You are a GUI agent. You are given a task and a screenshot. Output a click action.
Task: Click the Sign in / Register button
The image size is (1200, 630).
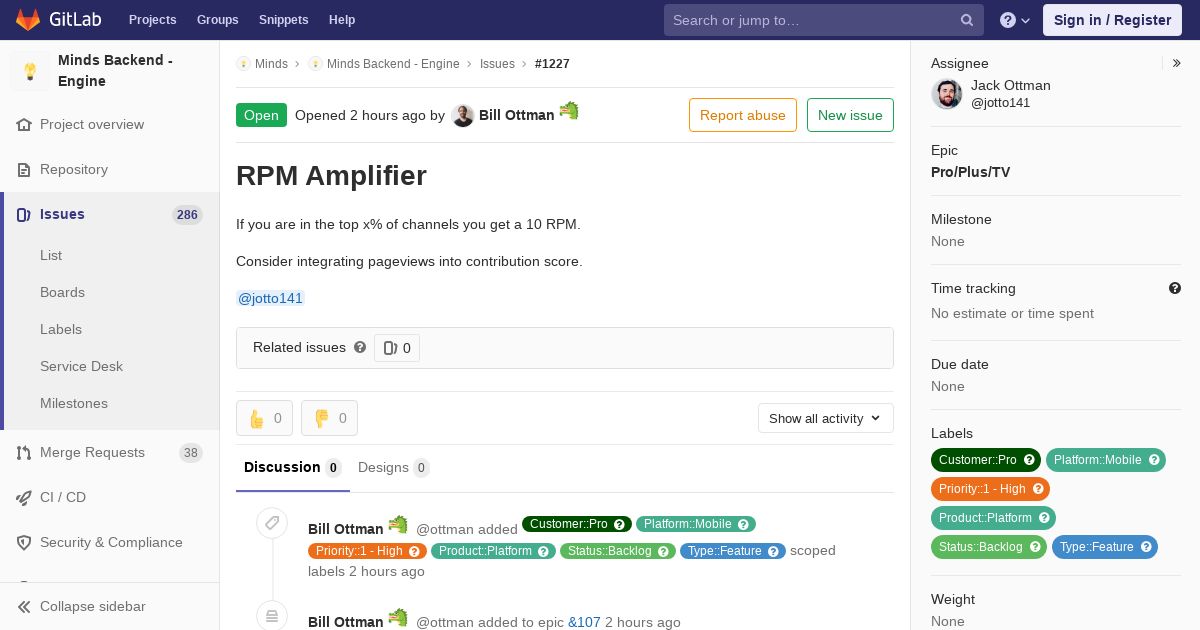point(1112,20)
